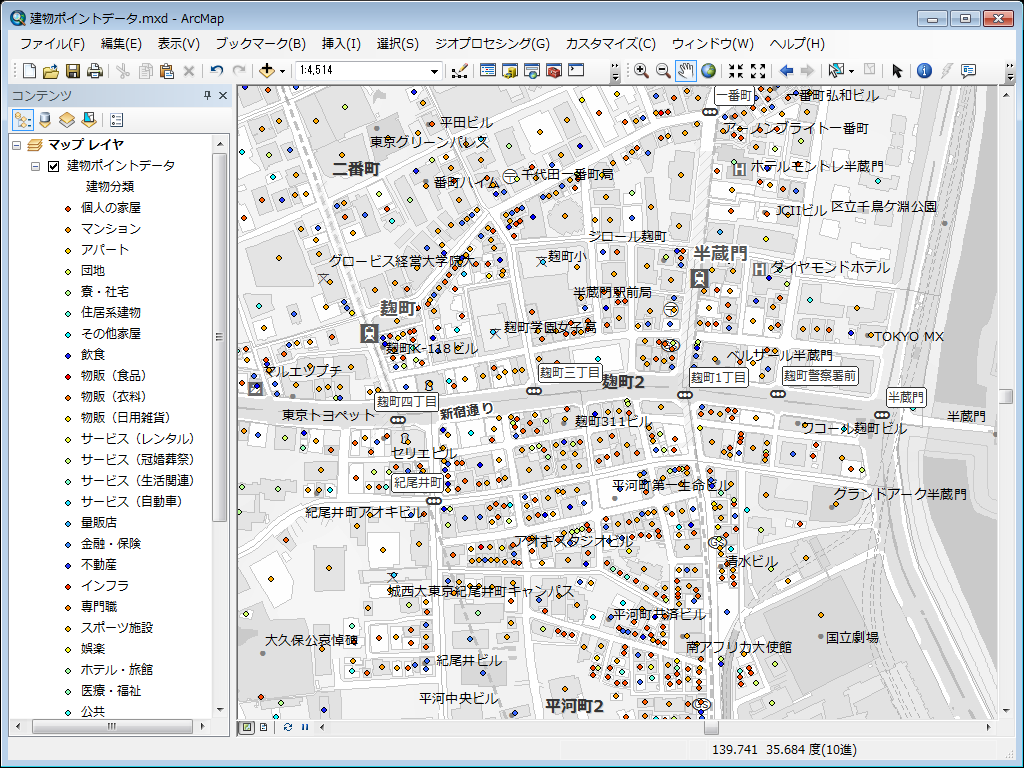Open the Catalog window icon
This screenshot has height=768, width=1024.
point(509,71)
